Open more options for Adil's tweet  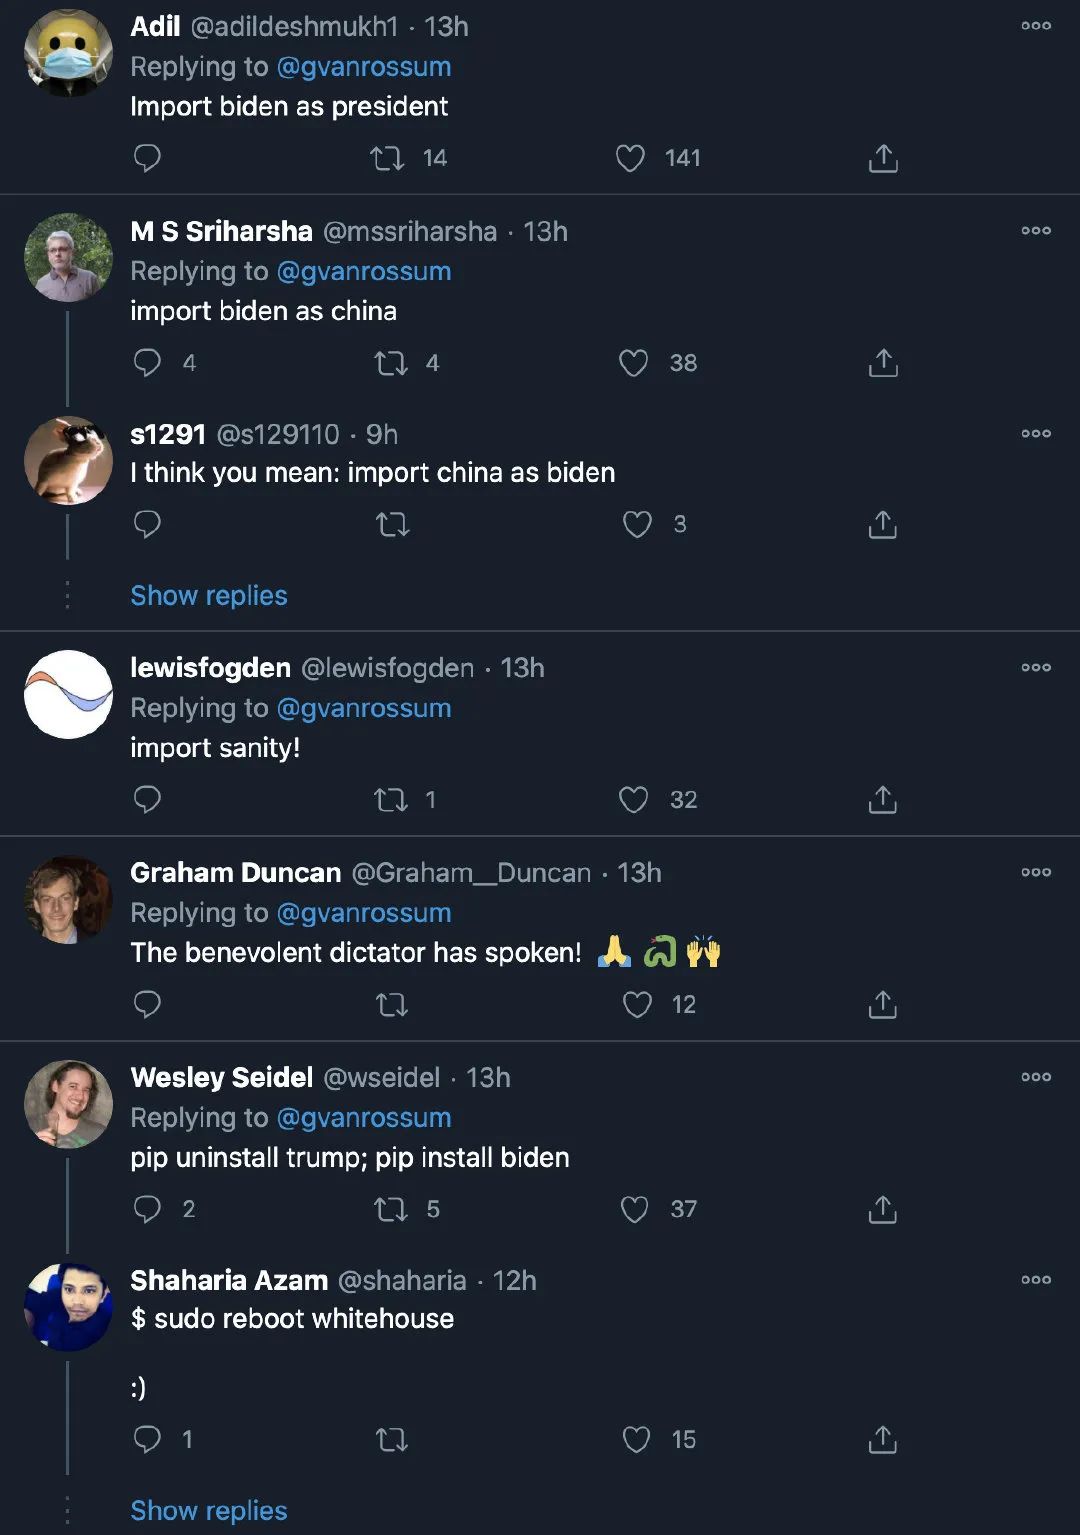(x=1036, y=26)
